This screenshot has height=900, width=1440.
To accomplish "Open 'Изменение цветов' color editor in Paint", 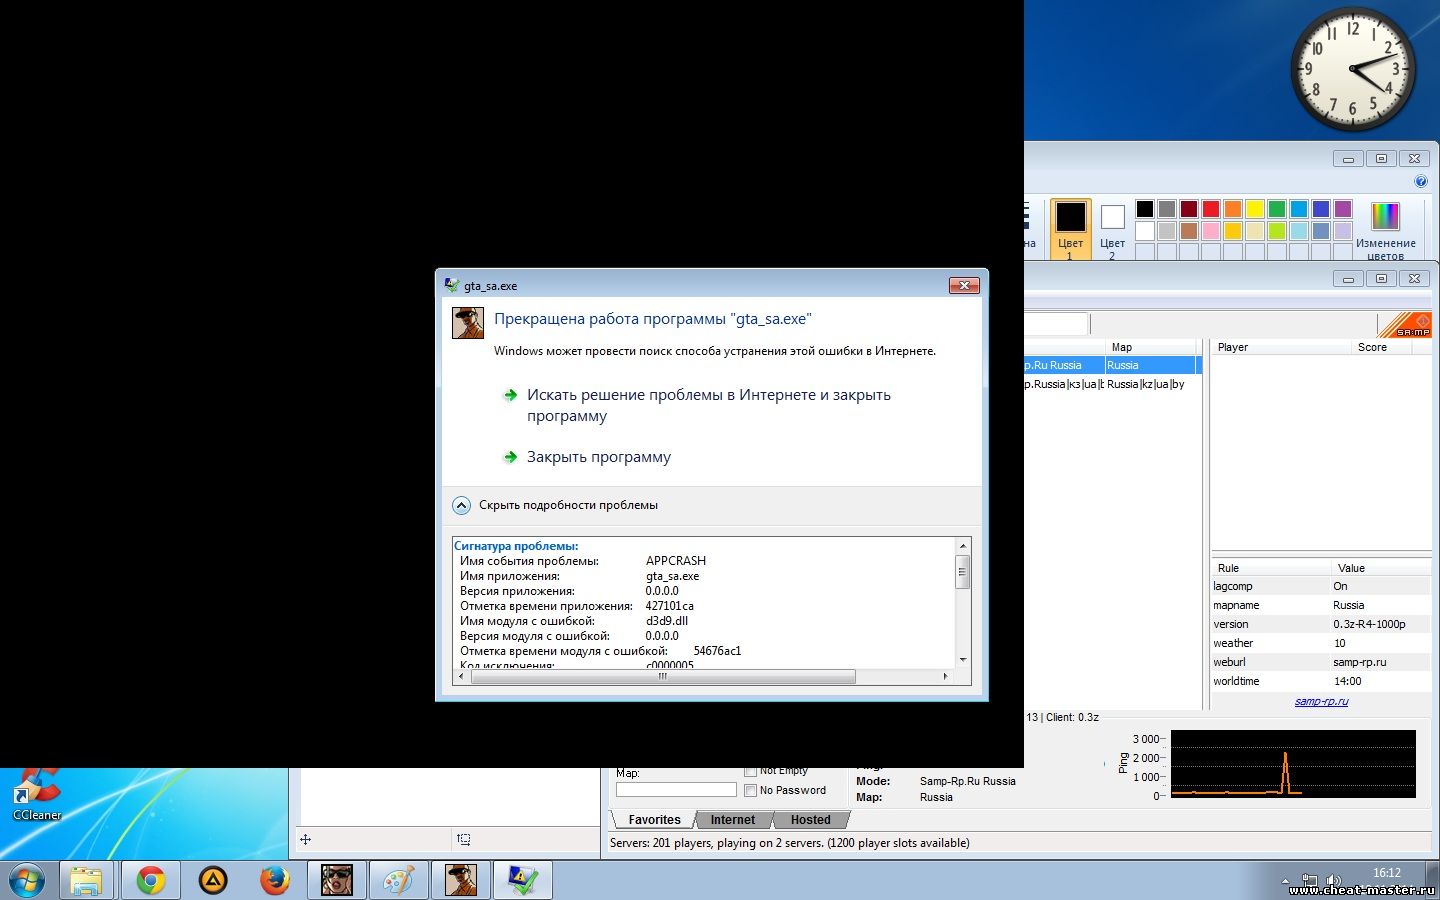I will click(1385, 229).
